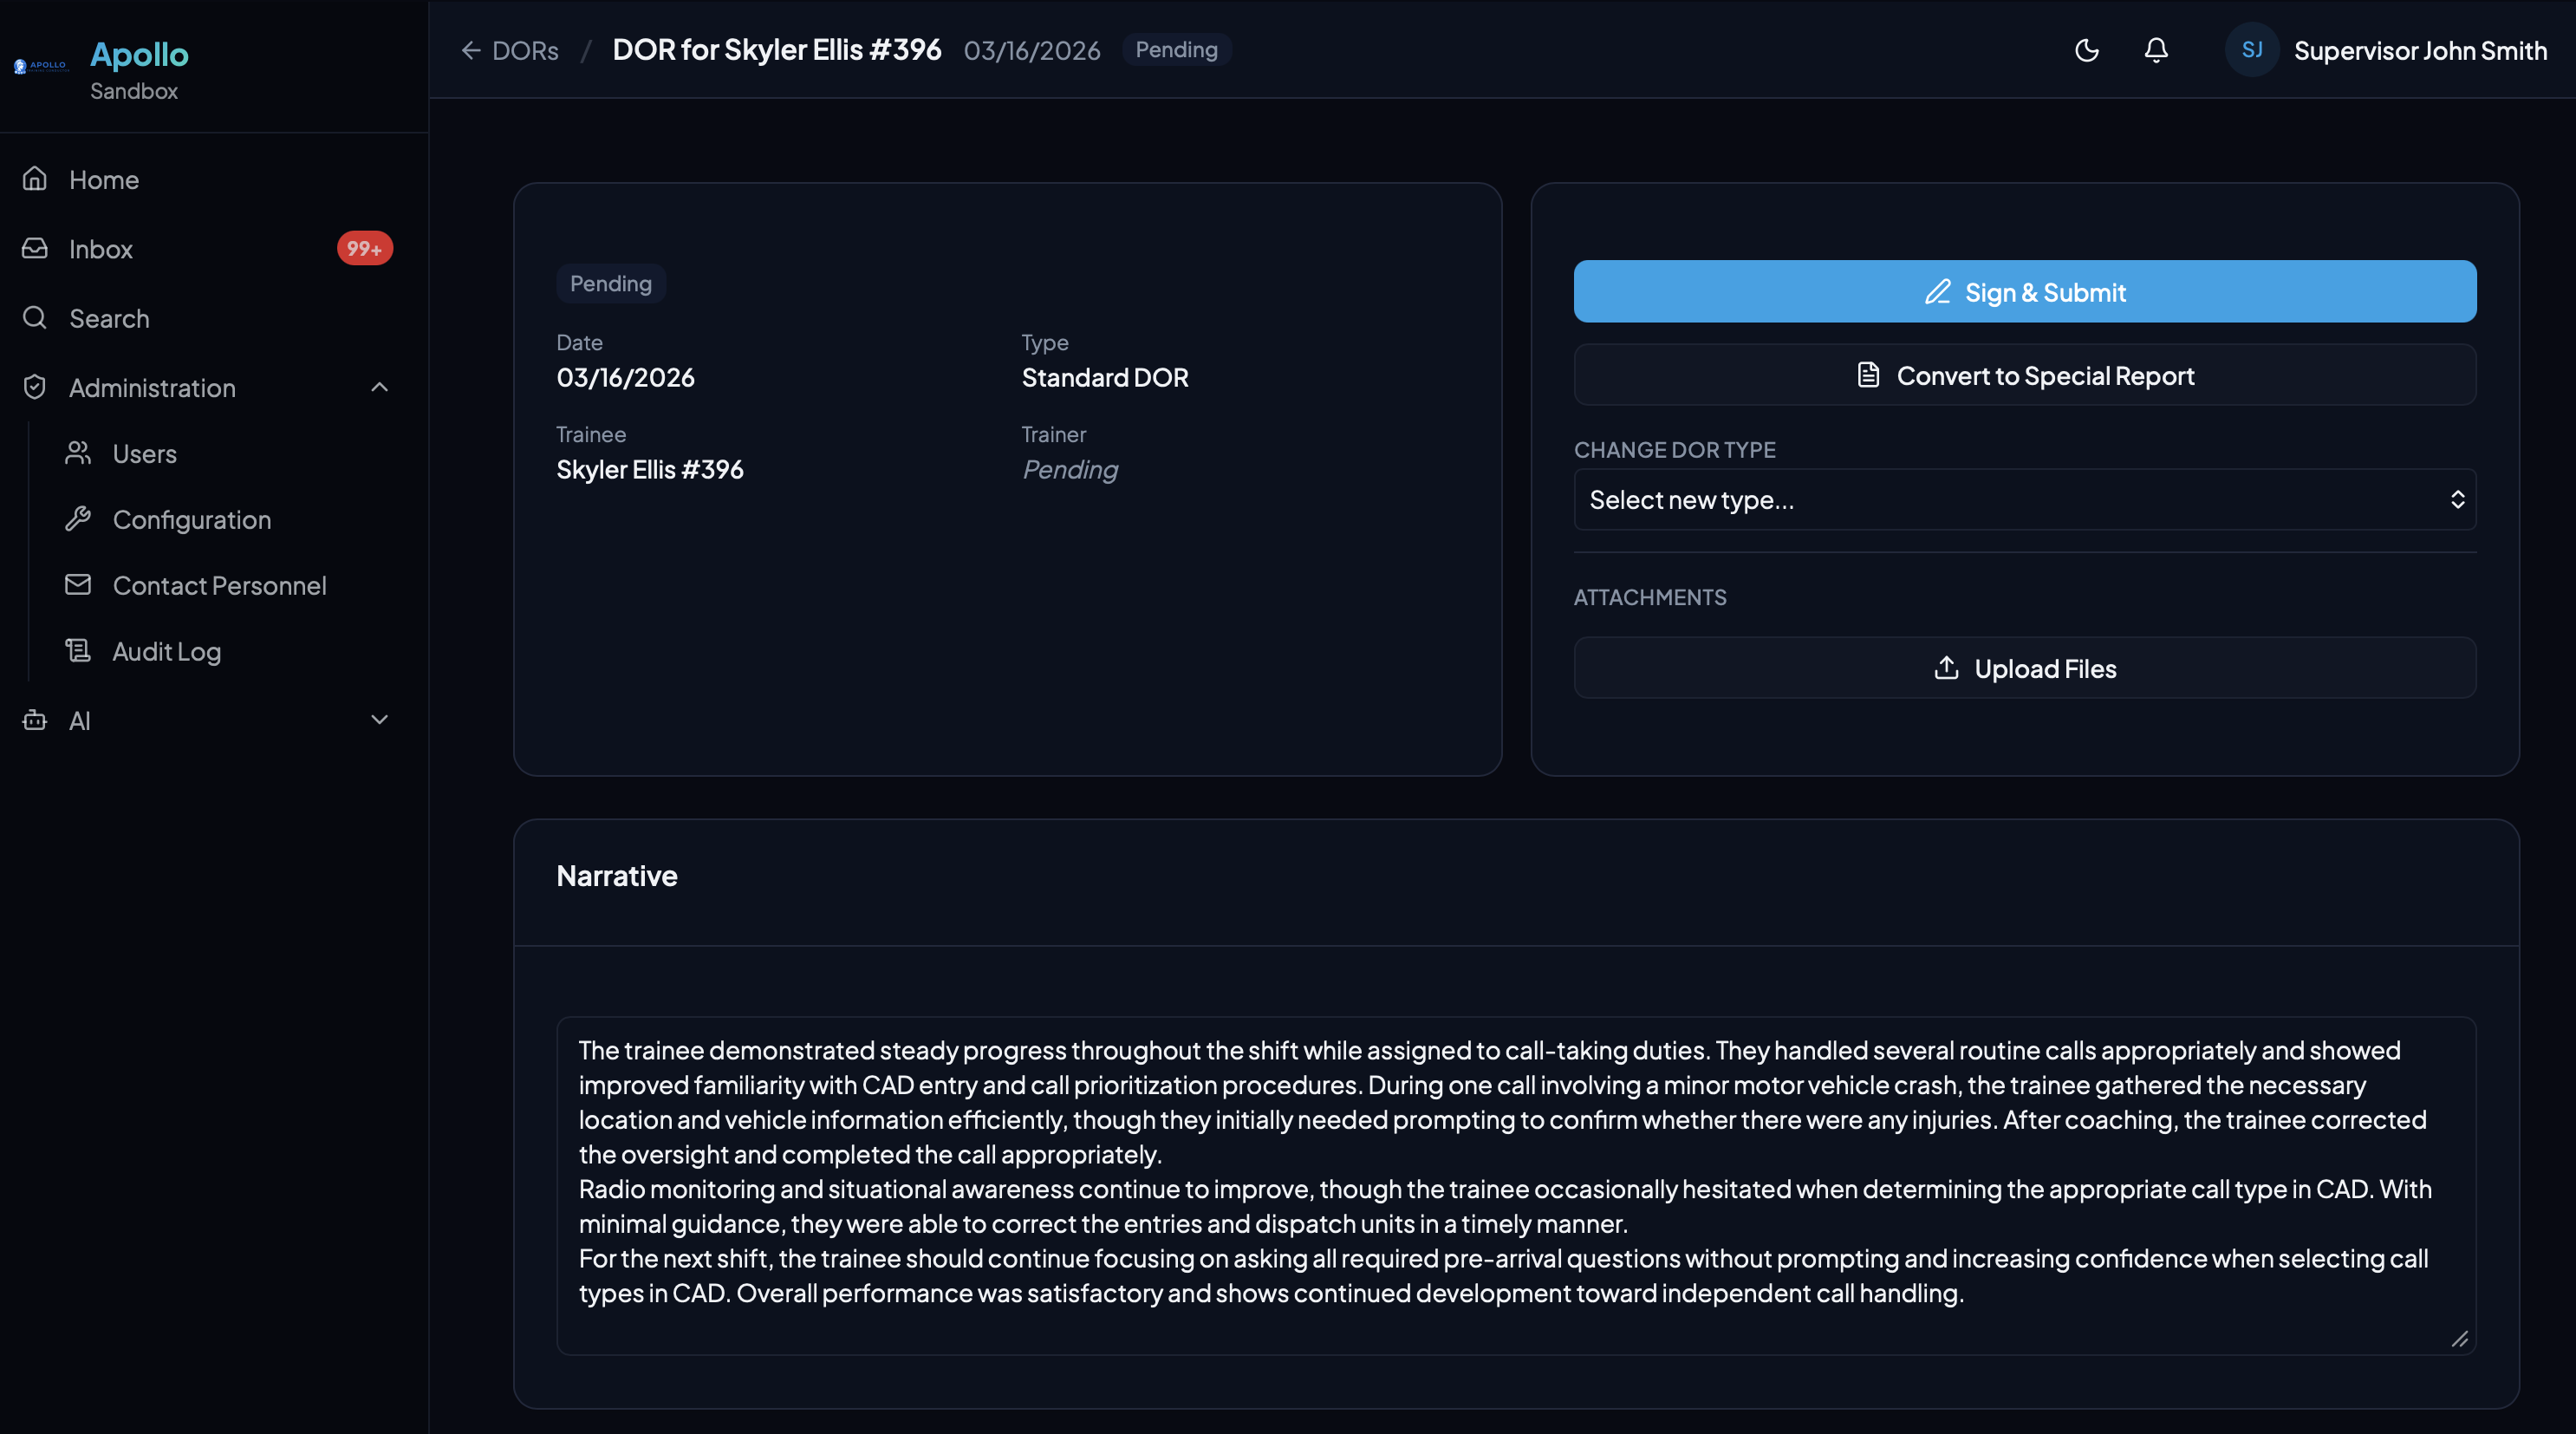Toggle dark mode with the moon icon
2576x1434 pixels.
coord(2086,50)
